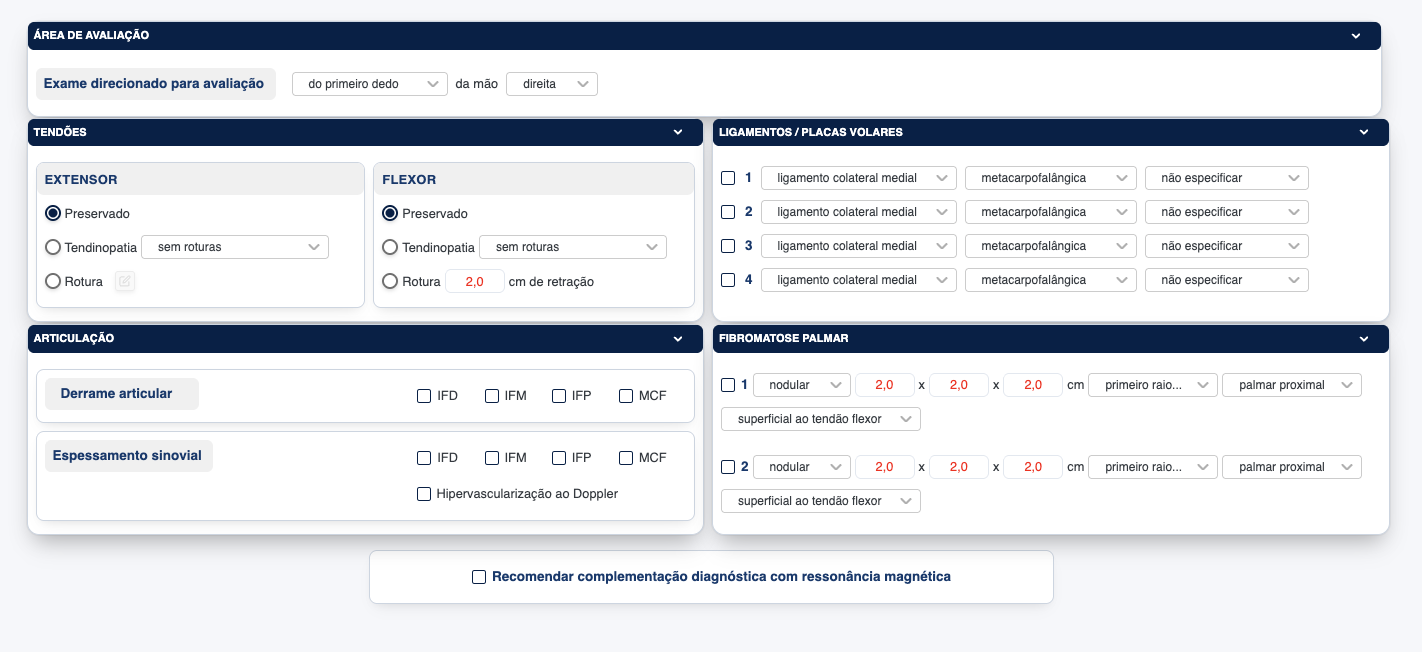The image size is (1422, 652).
Task: Open the 'direita' hand side dropdown
Action: 551,85
